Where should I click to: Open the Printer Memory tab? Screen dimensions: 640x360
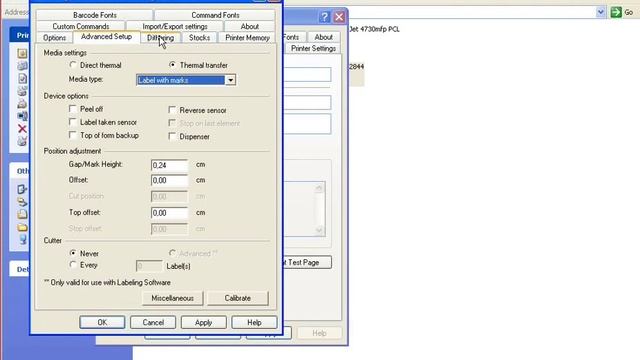[247, 38]
